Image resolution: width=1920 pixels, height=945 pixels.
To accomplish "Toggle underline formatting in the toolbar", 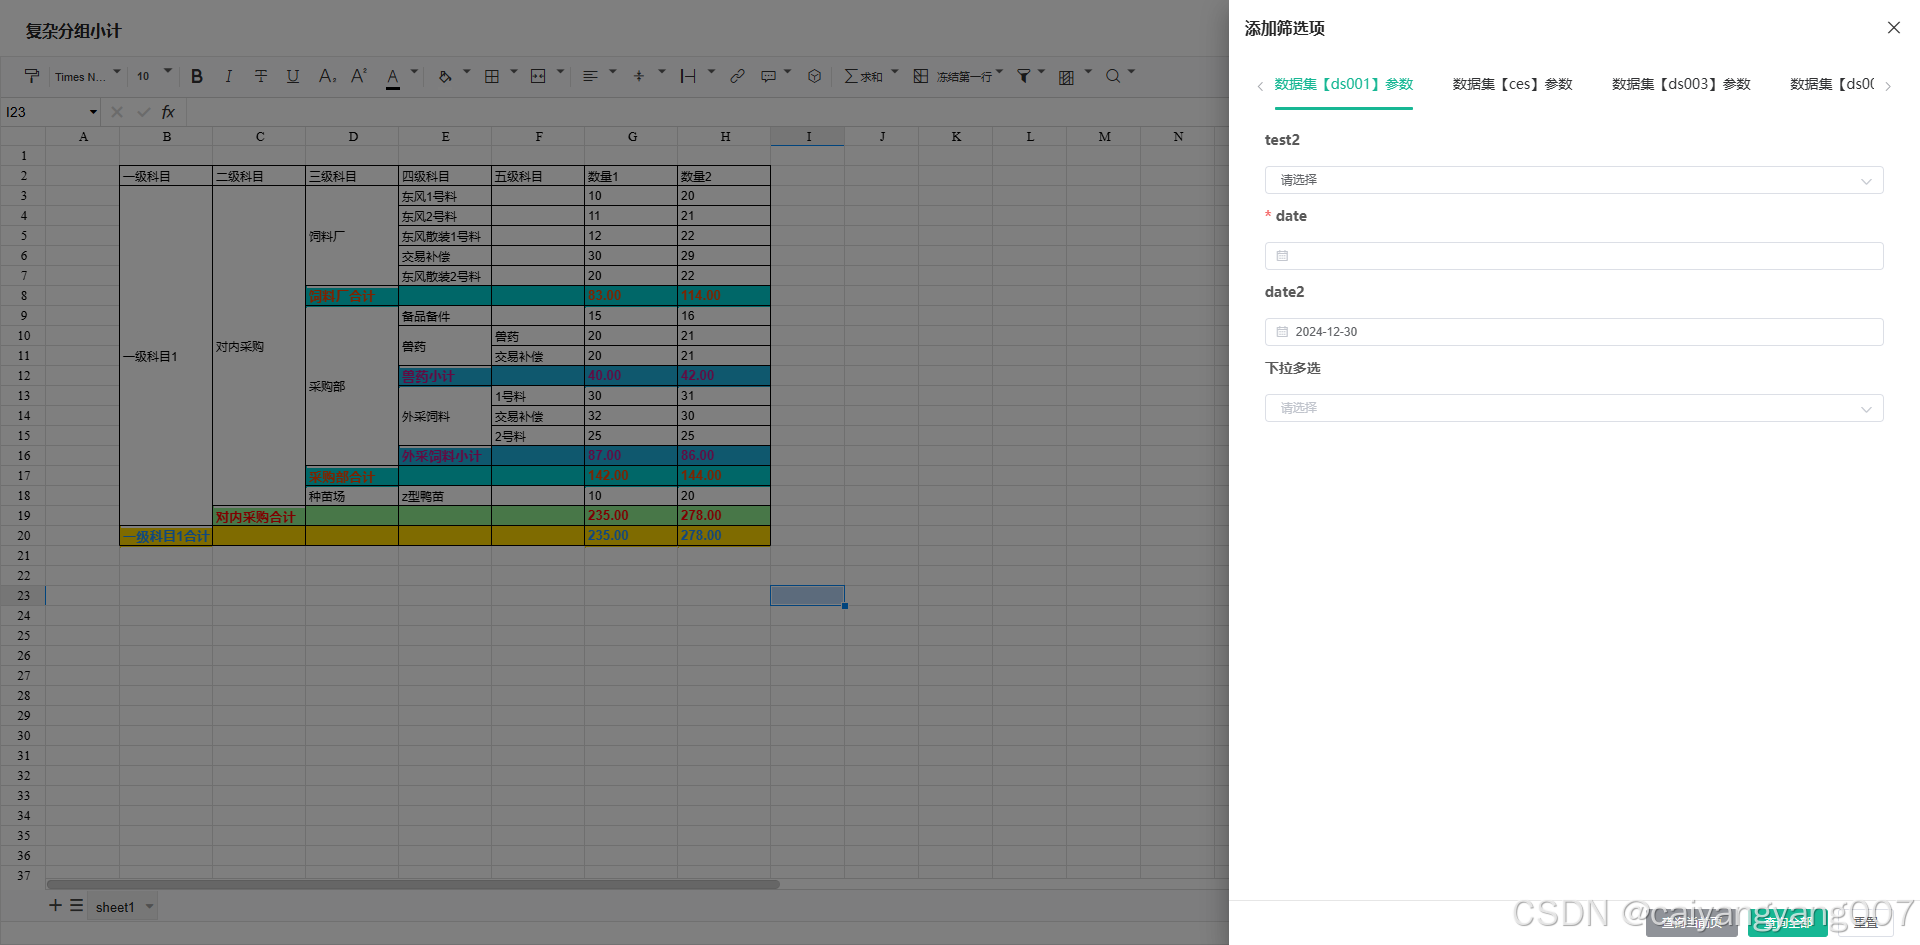I will tap(293, 76).
